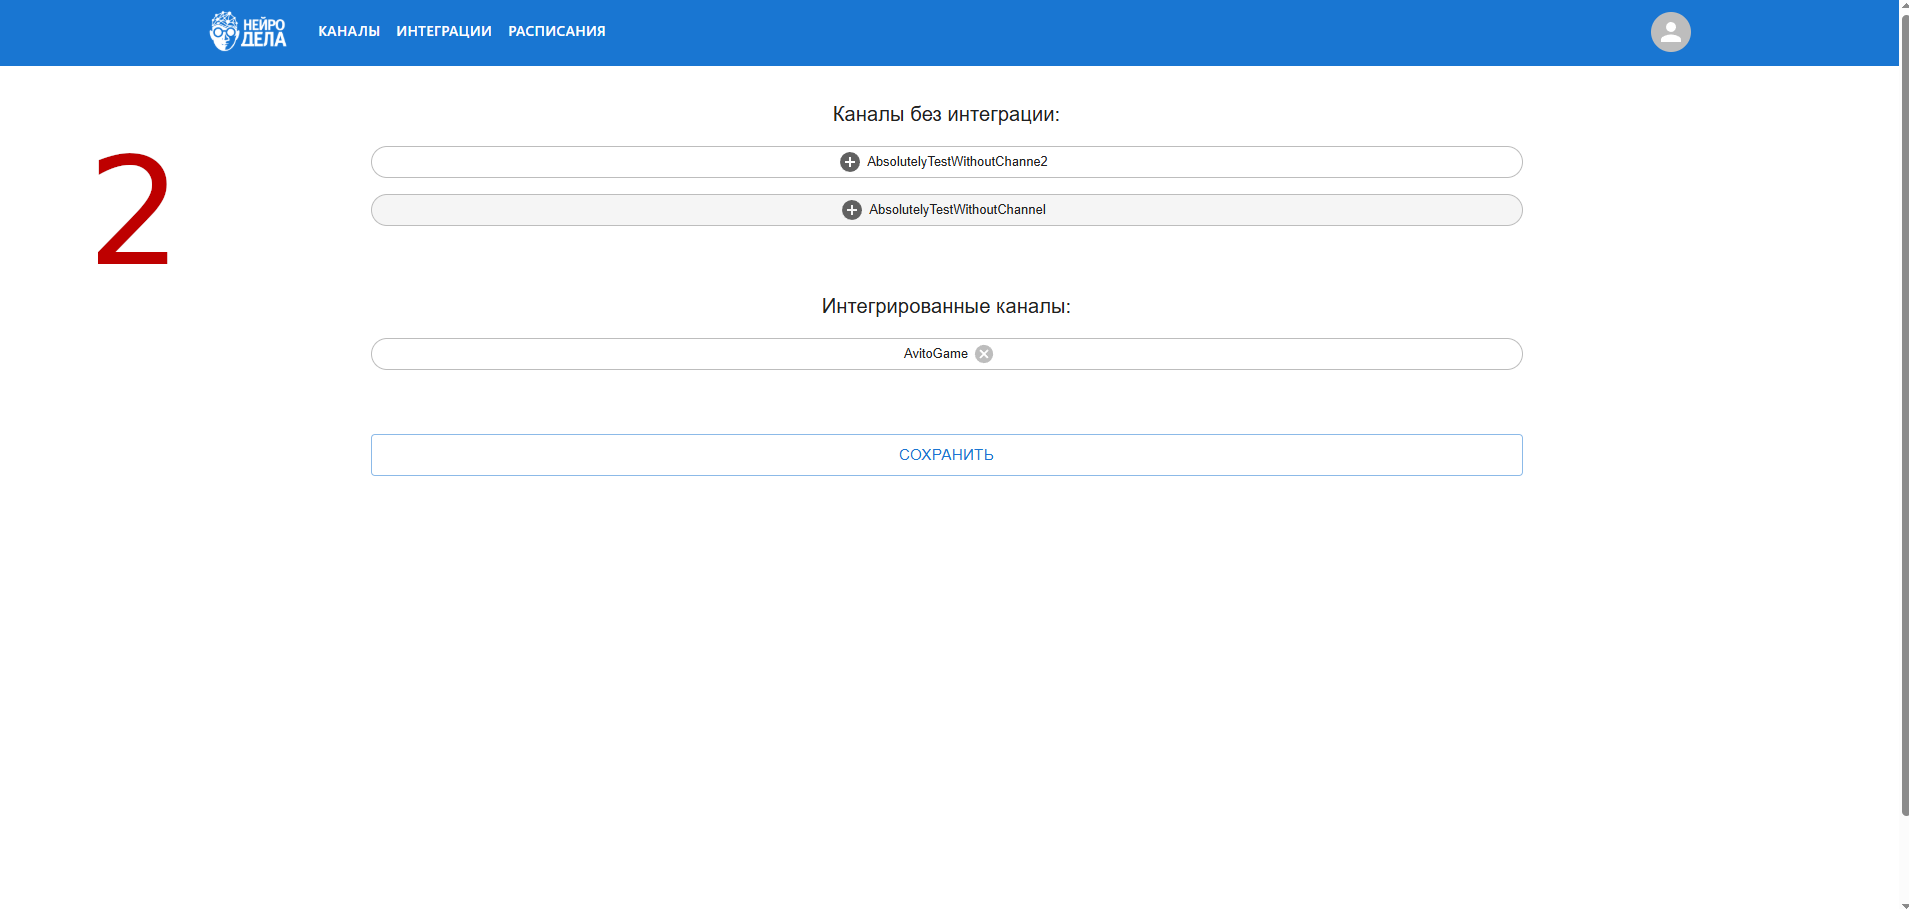Click the Каналы без интеграции heading
1909x909 pixels.
coord(946,115)
